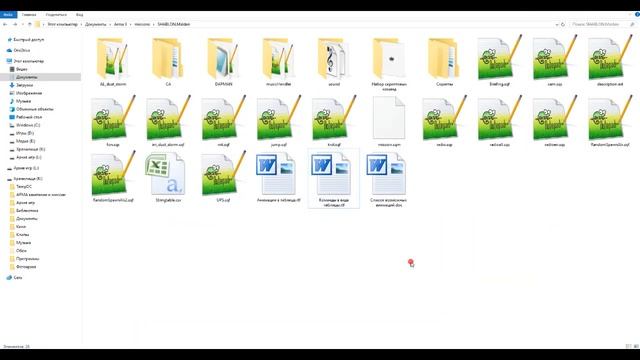Go back with the Back arrow

click(5, 24)
